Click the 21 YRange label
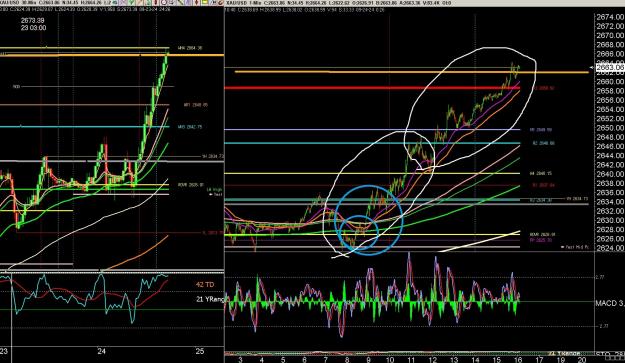 click(x=210, y=299)
